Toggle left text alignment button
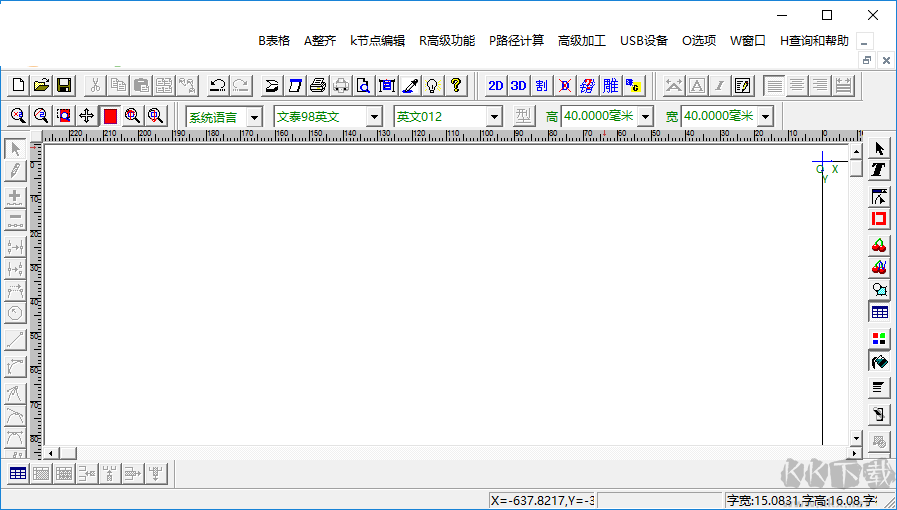Screen dimensions: 897x510 [774, 86]
